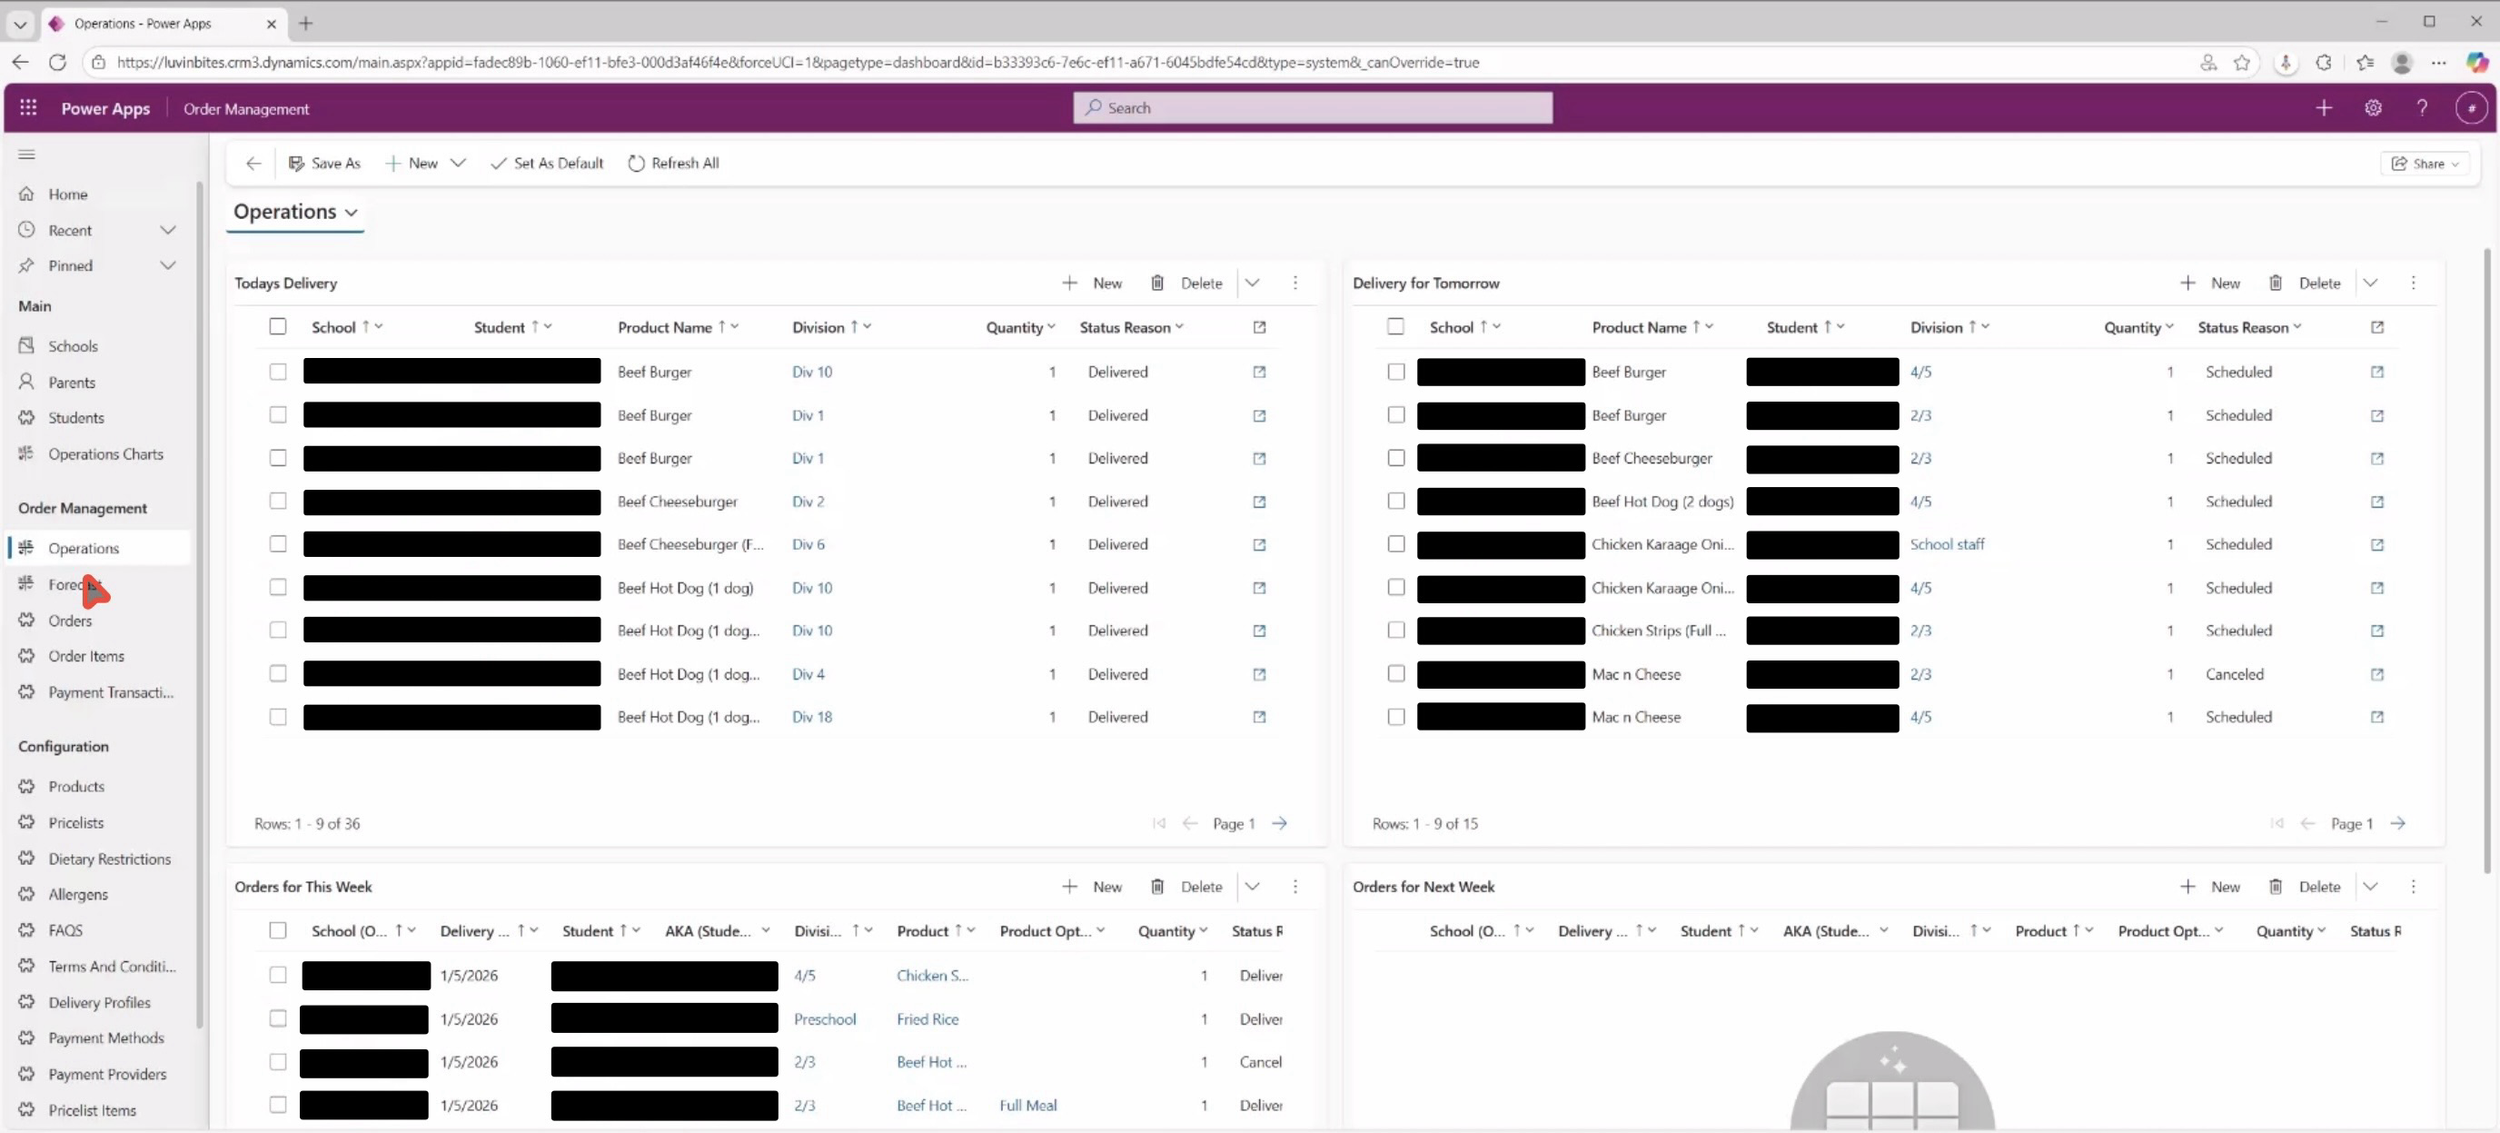
Task: Open the help question mark icon
Action: point(2422,108)
